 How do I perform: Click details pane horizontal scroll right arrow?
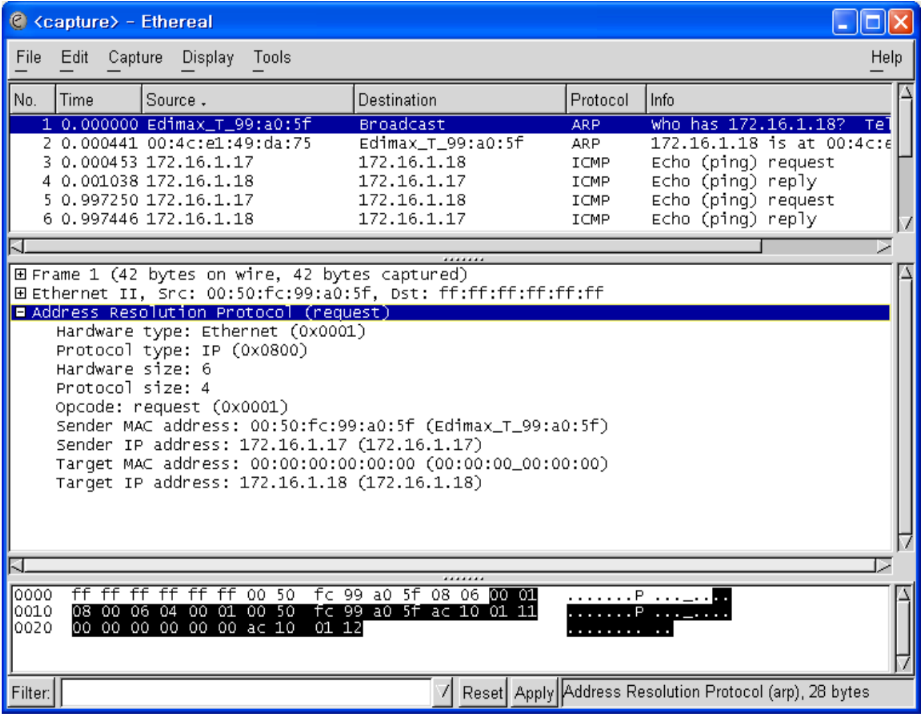click(x=884, y=566)
